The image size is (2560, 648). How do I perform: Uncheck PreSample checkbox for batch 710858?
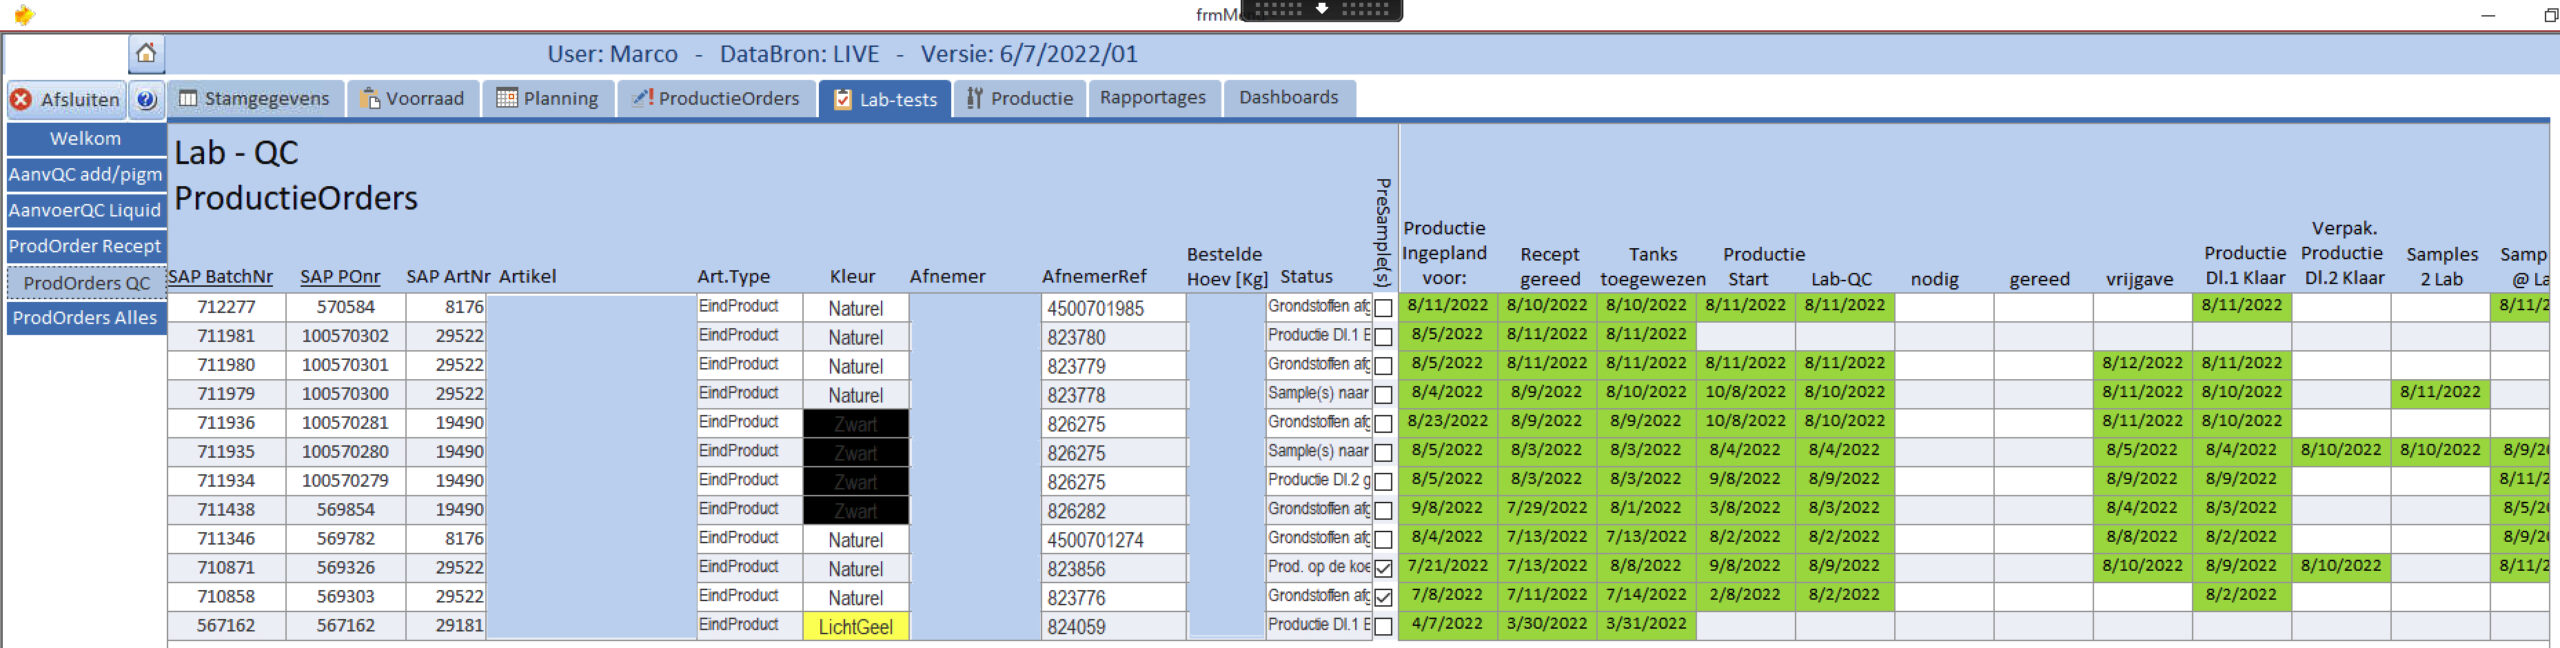tap(1383, 597)
